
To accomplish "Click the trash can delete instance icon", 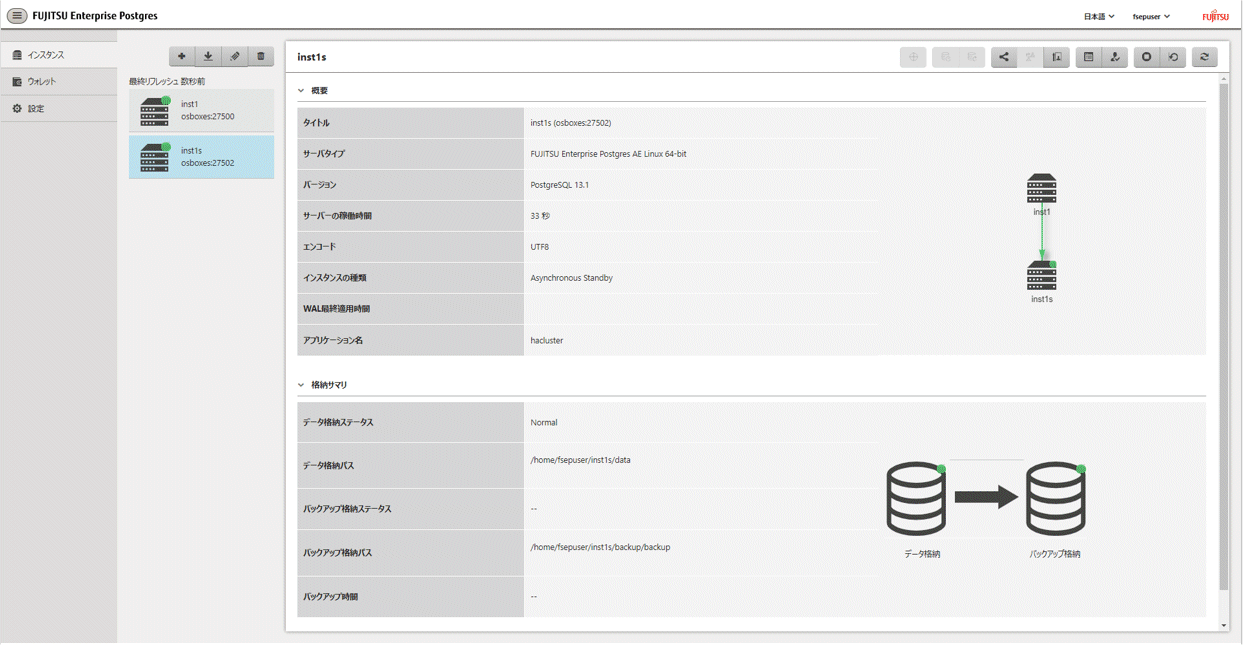I will tap(261, 56).
